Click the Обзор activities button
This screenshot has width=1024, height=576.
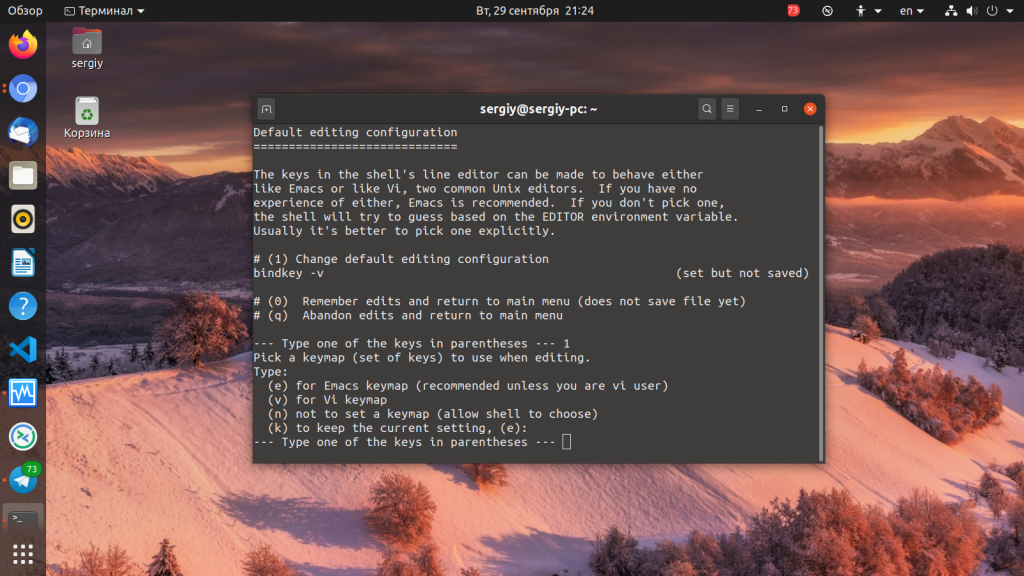tap(25, 11)
